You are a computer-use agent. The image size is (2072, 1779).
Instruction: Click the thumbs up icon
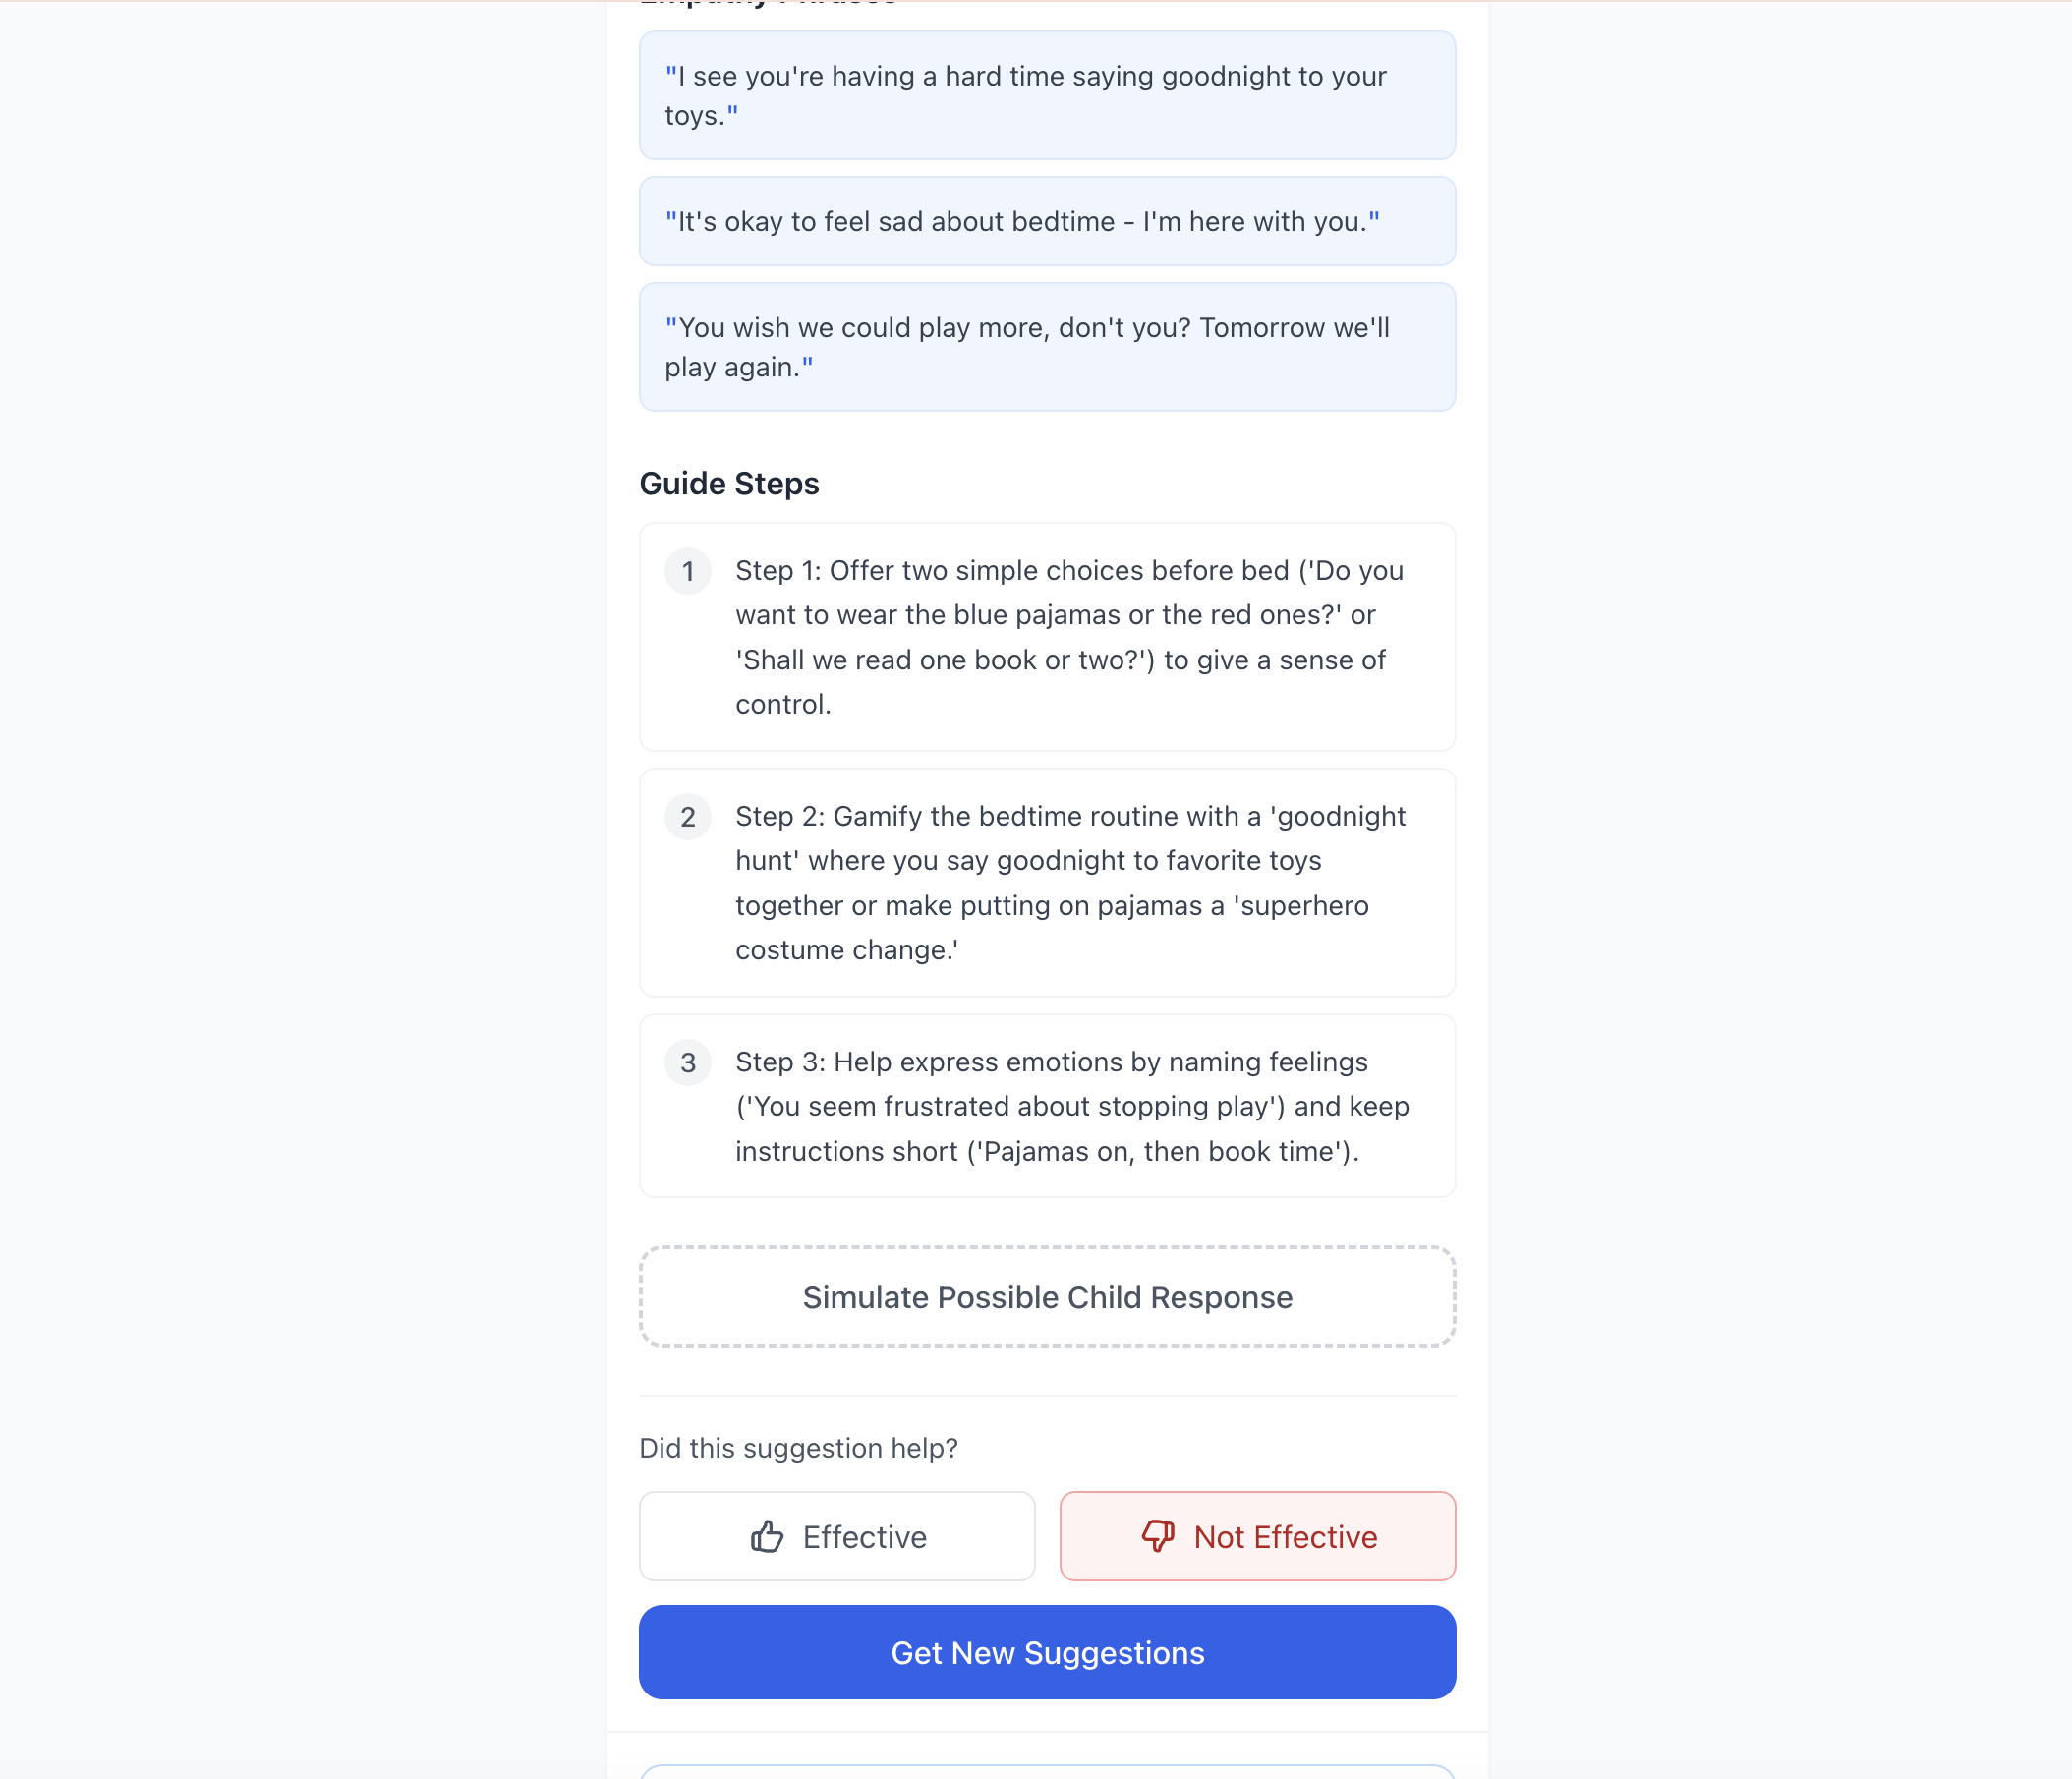coord(767,1536)
